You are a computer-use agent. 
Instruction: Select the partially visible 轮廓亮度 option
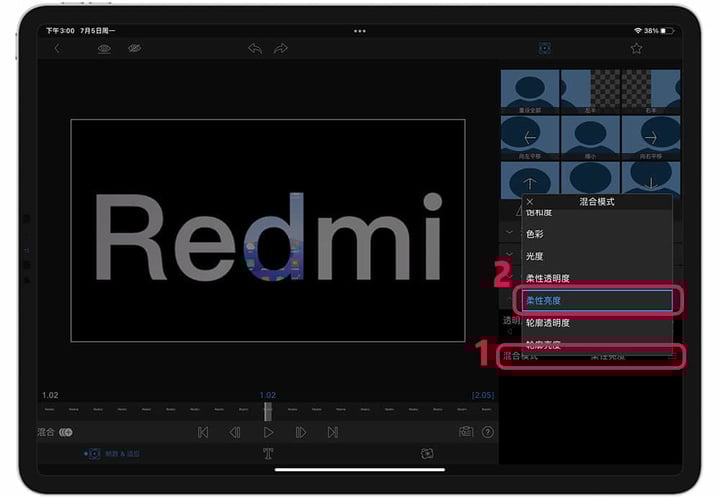(597, 344)
